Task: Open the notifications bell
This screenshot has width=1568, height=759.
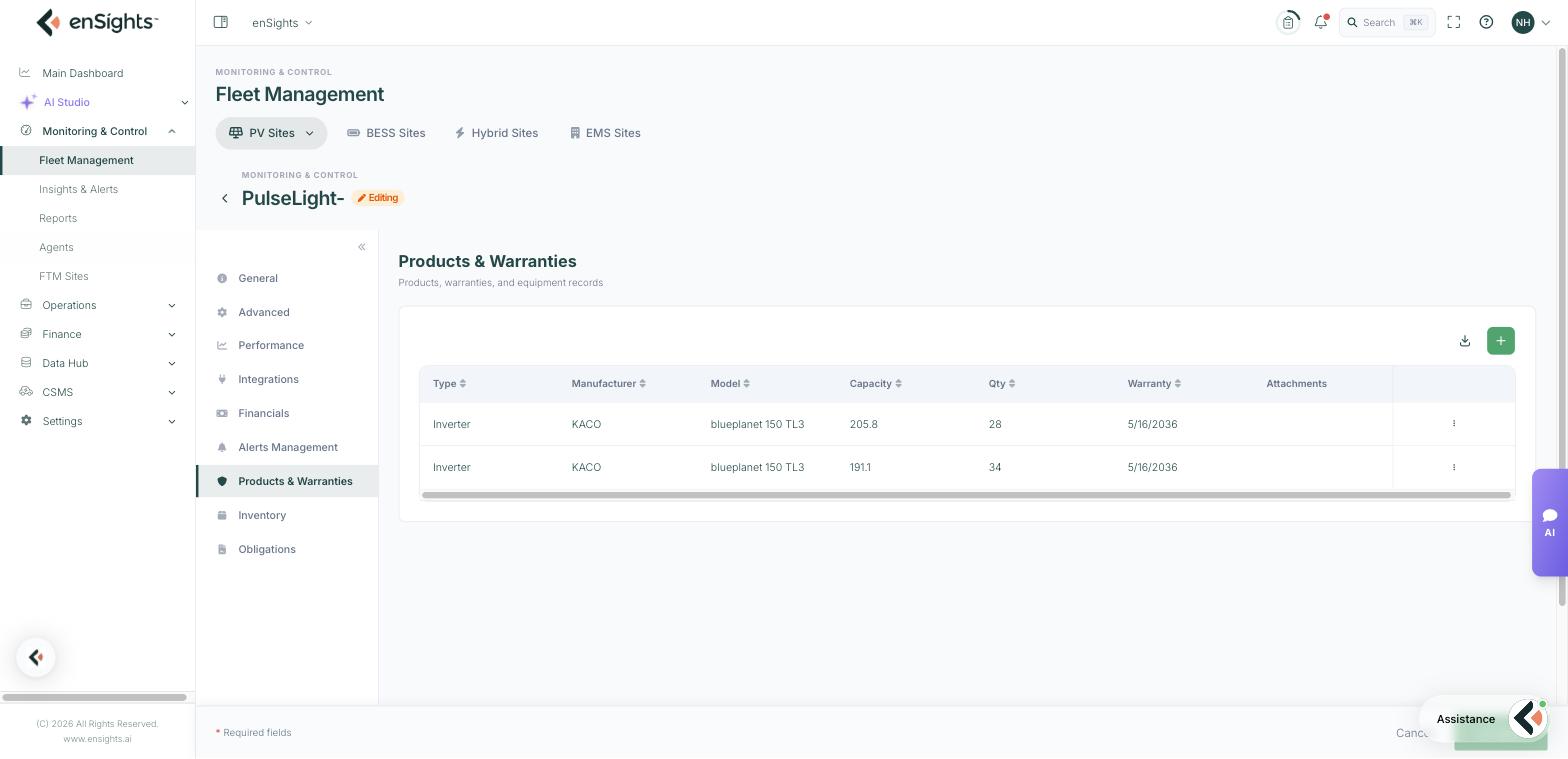Action: click(1321, 22)
